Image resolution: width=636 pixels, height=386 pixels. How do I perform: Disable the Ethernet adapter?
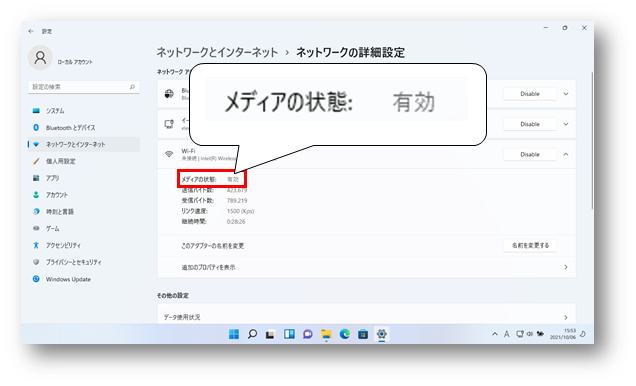pos(530,124)
